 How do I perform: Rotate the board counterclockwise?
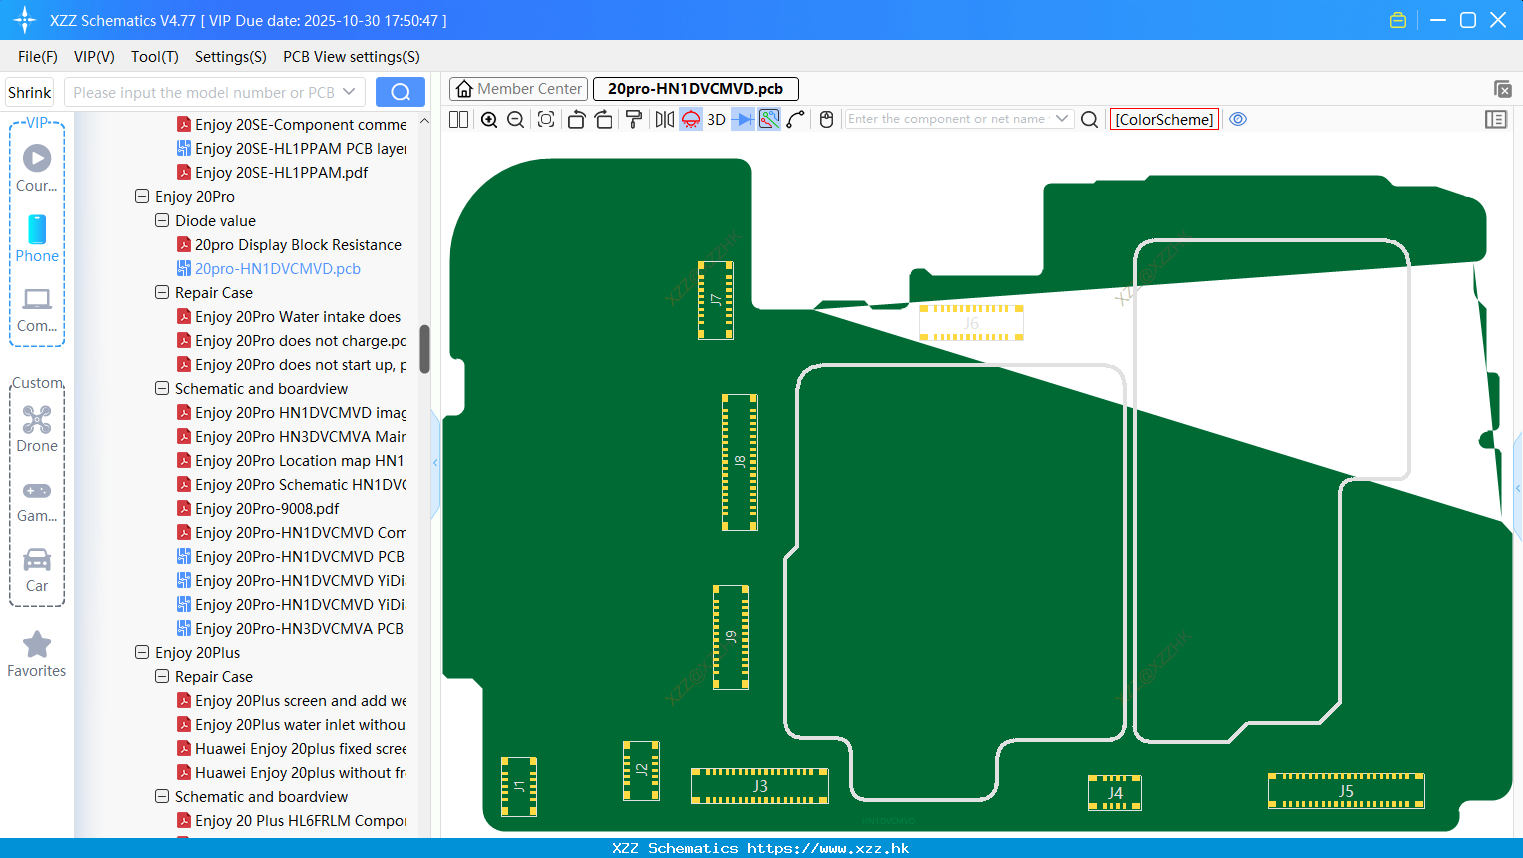pyautogui.click(x=576, y=119)
